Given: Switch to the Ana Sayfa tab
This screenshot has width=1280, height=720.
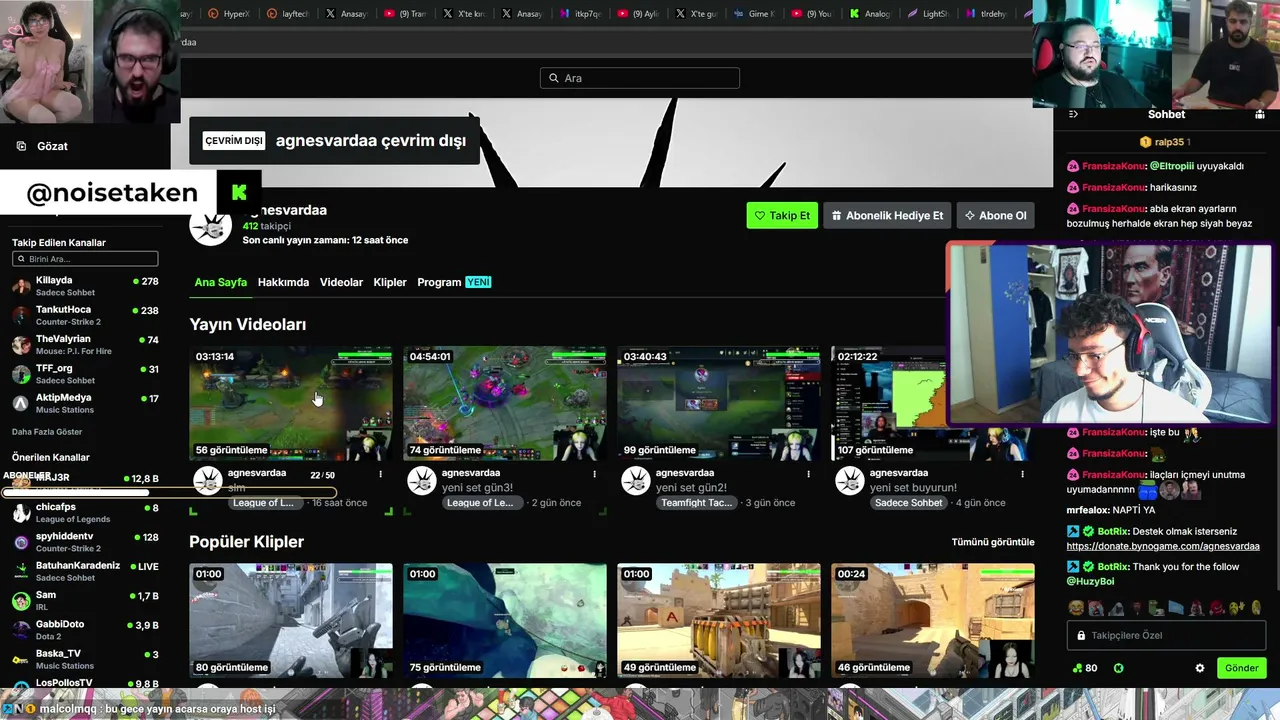Looking at the screenshot, I should 221,282.
